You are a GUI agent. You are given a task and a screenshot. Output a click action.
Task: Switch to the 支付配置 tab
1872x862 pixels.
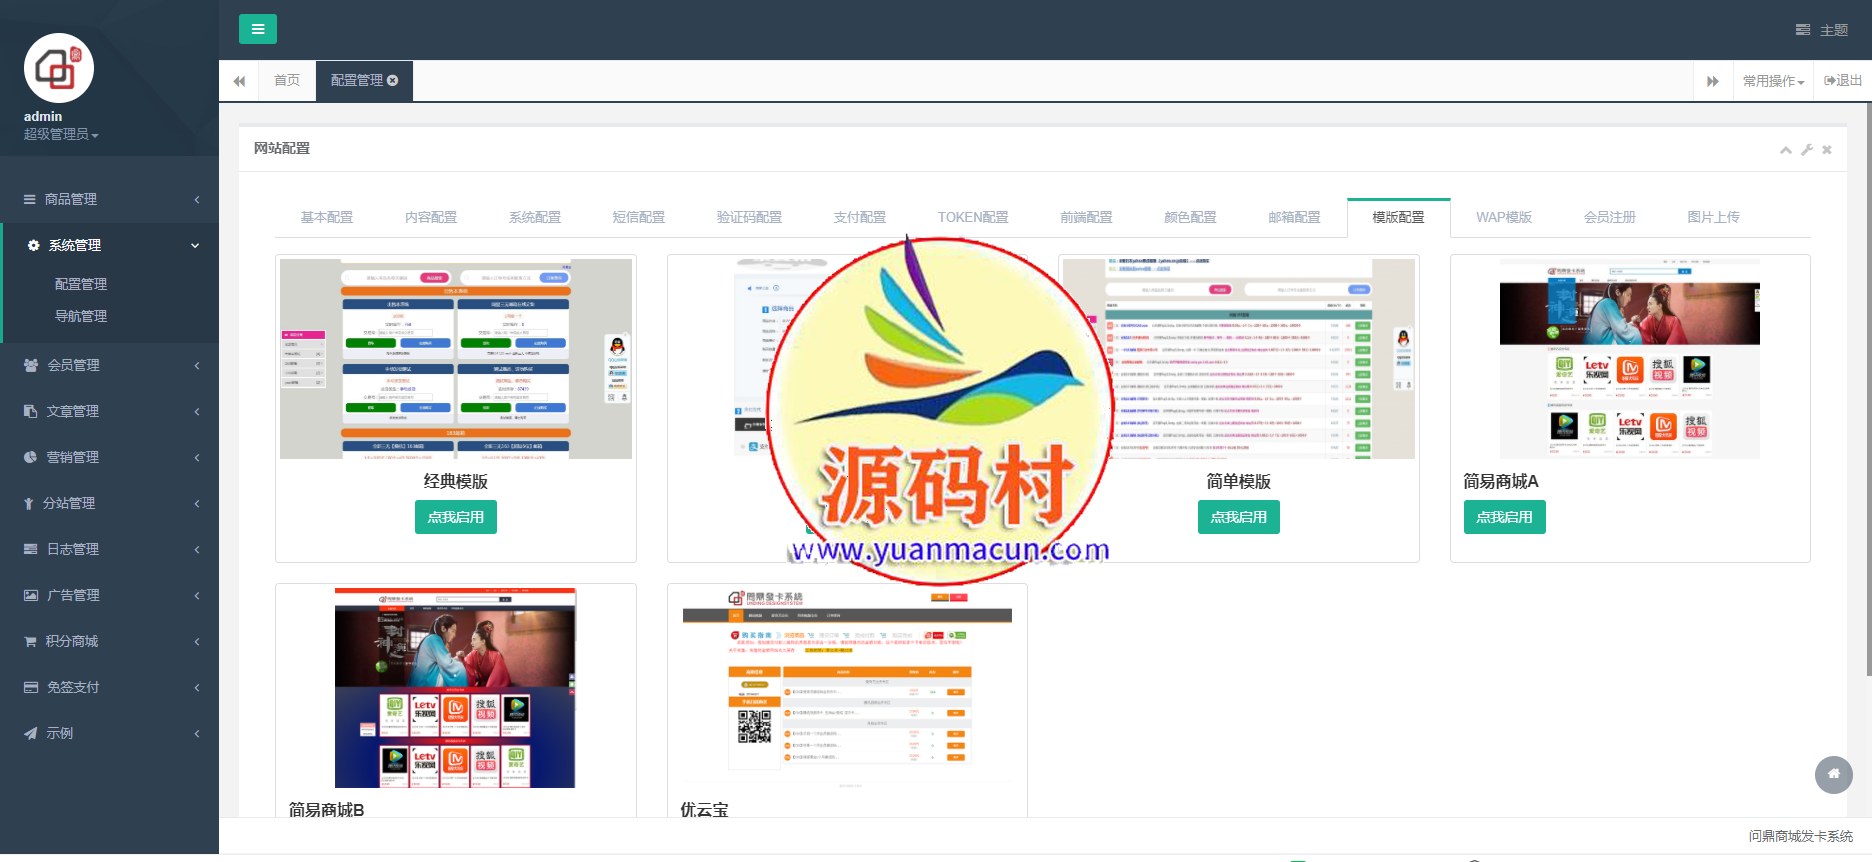click(x=859, y=217)
